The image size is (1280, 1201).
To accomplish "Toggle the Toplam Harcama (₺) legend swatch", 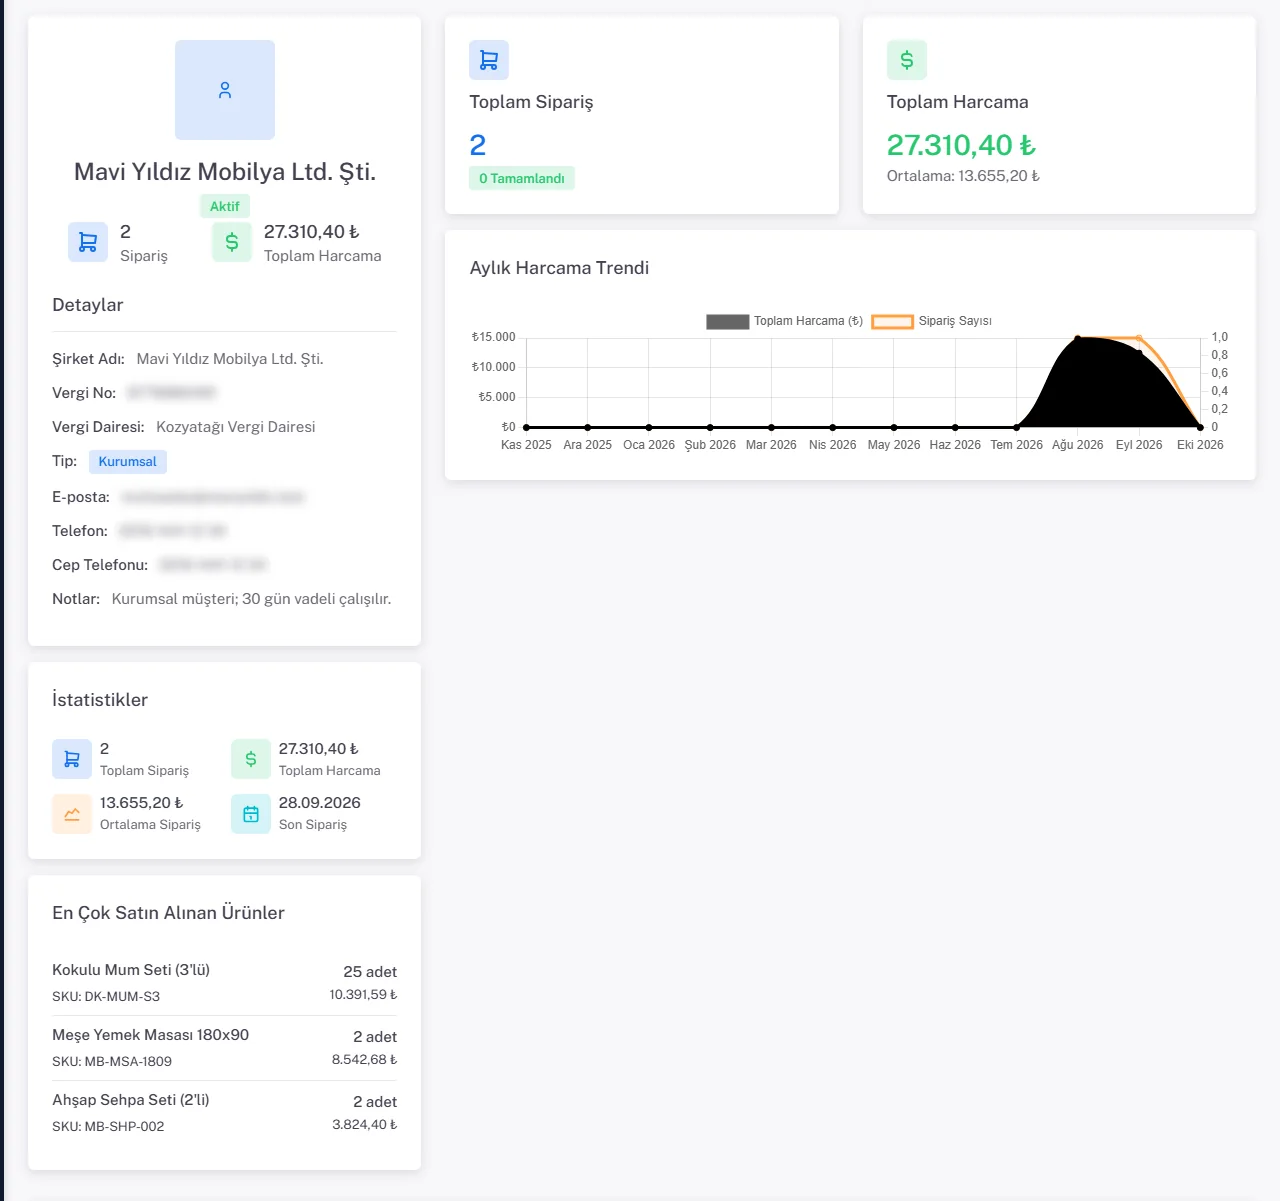I will coord(727,321).
